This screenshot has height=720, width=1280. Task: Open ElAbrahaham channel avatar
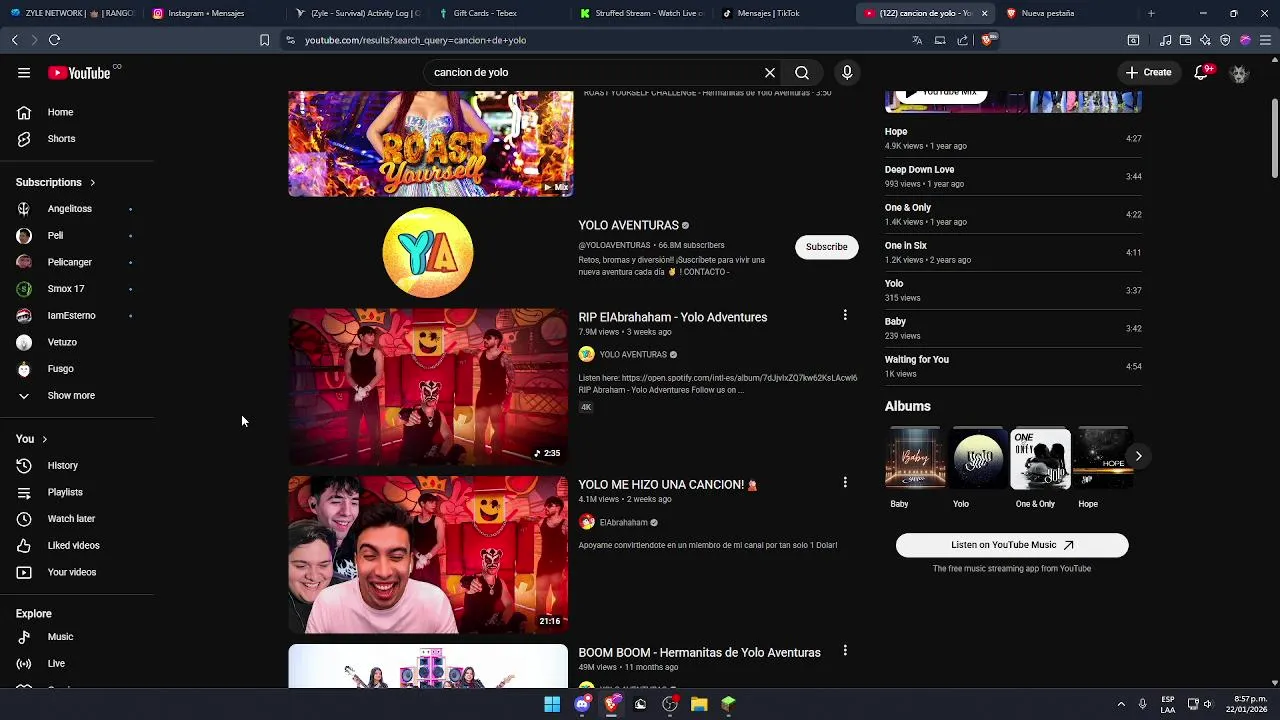point(587,522)
